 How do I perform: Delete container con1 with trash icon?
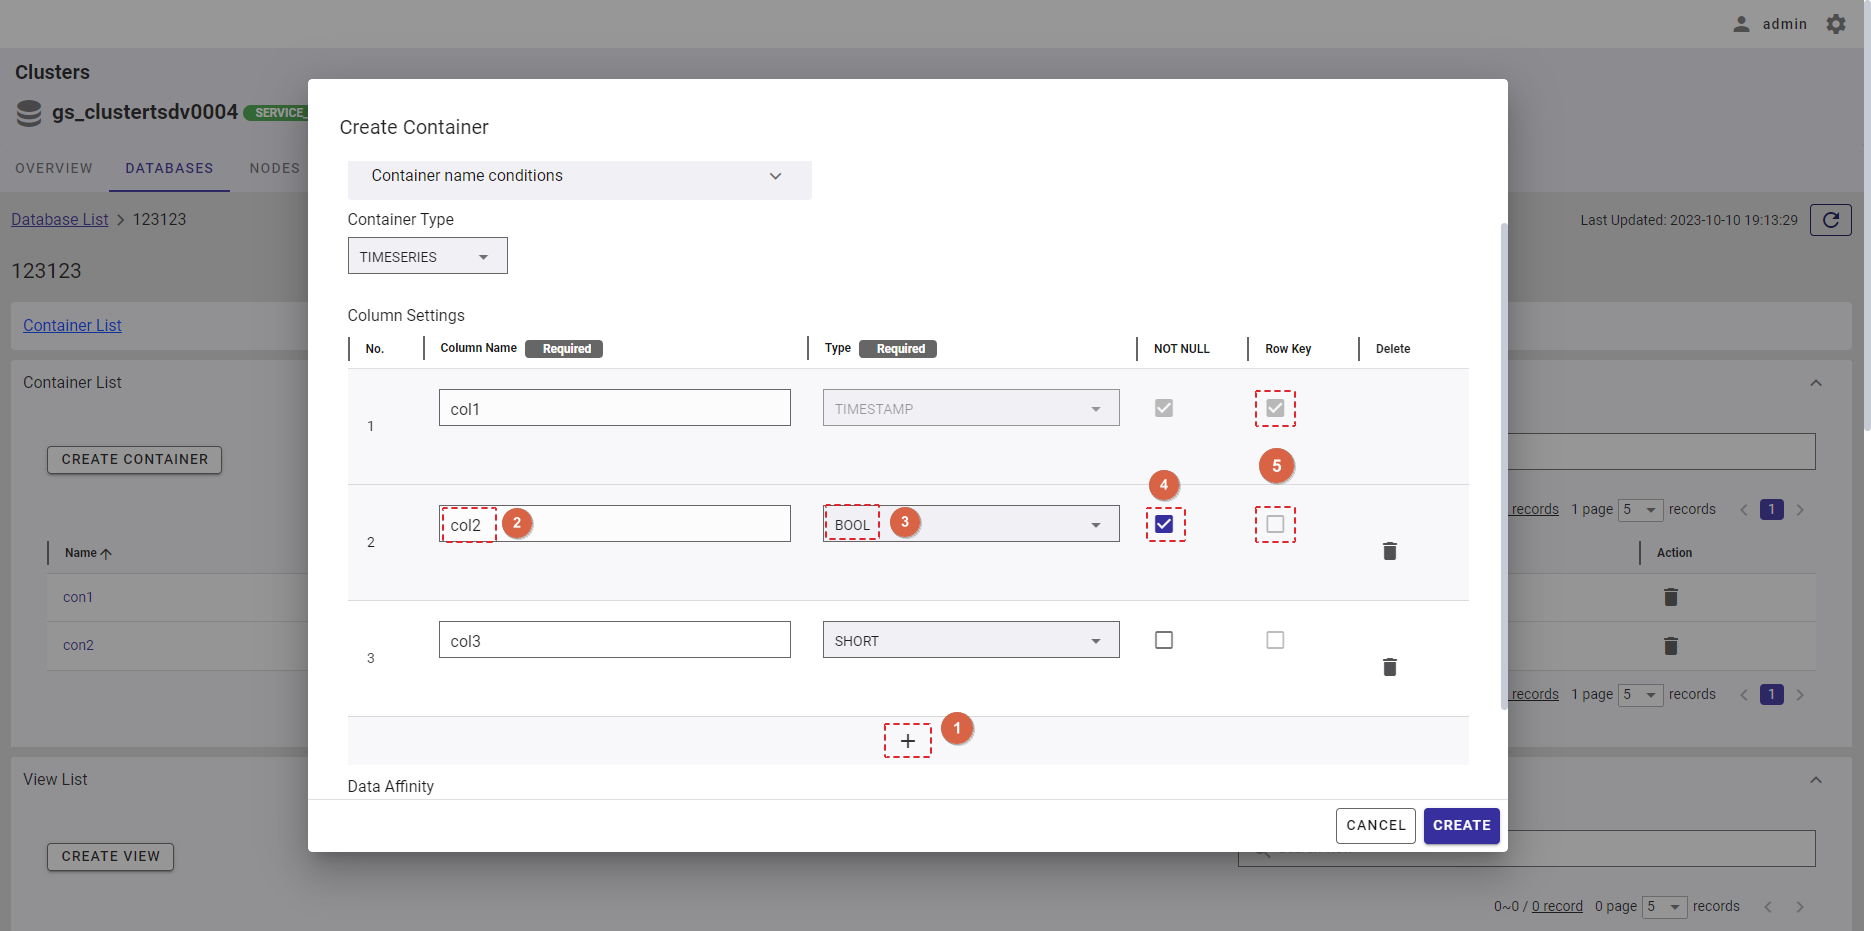[x=1670, y=597]
